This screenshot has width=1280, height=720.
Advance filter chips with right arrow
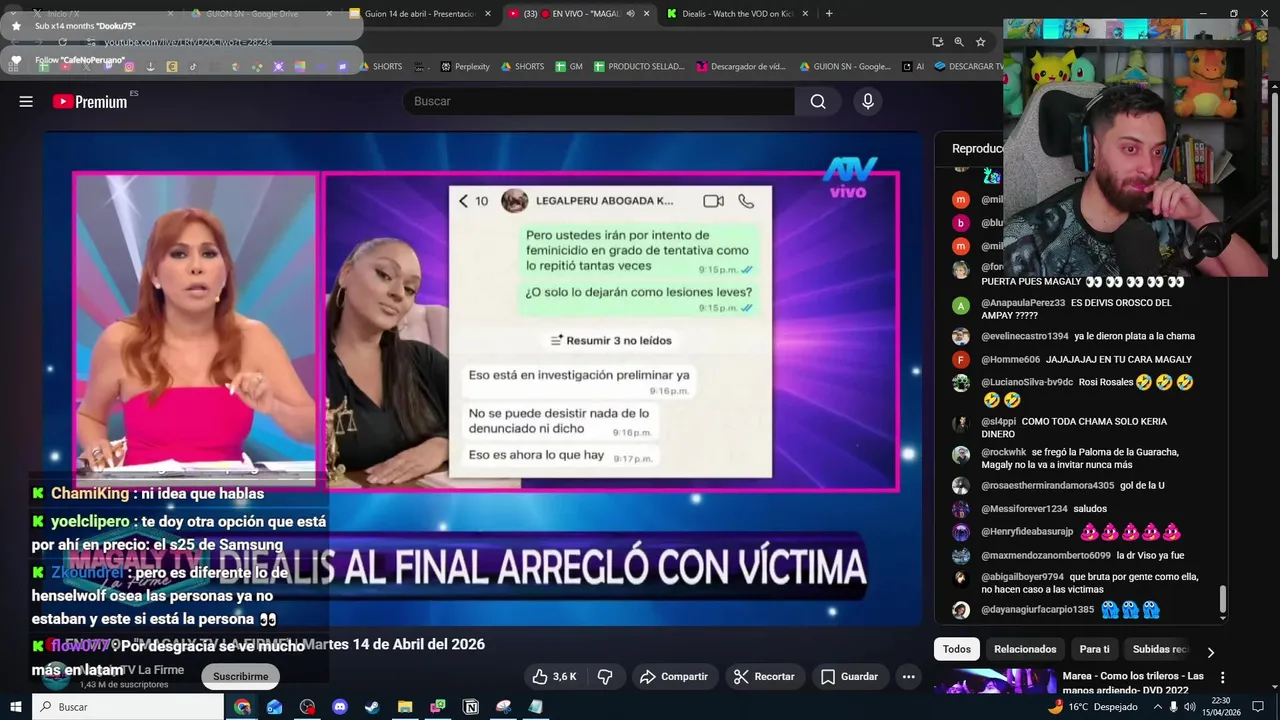click(x=1210, y=652)
